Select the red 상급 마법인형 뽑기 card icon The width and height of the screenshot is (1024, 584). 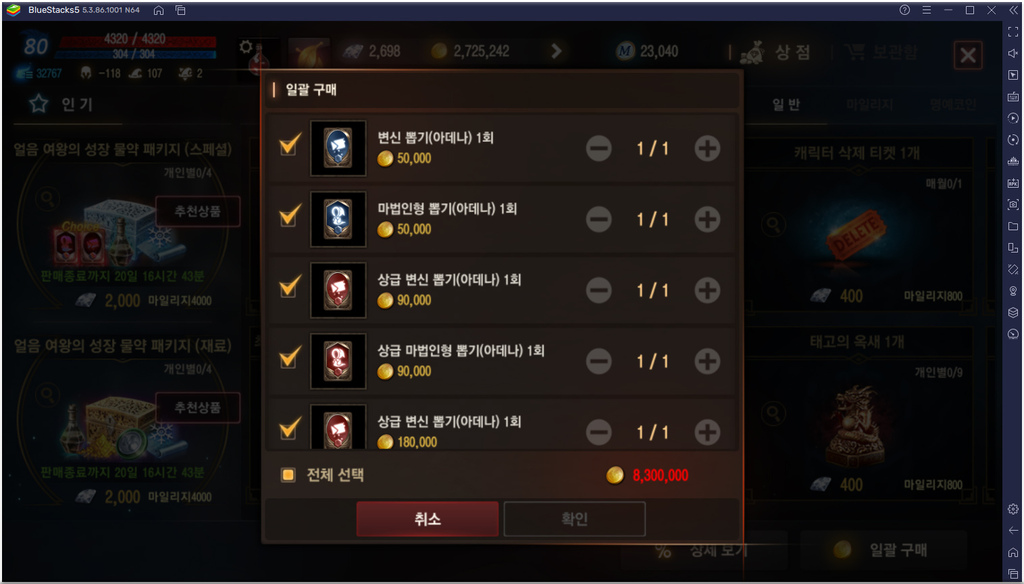tap(338, 361)
